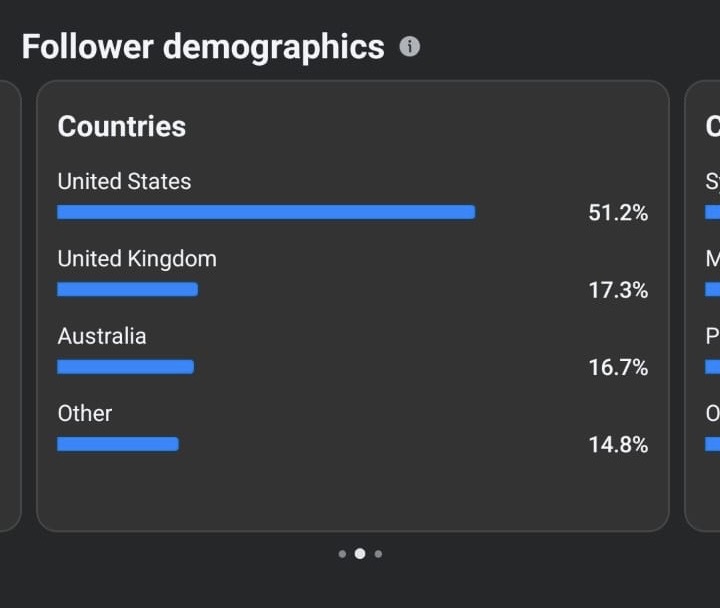720x608 pixels.
Task: Select the middle active carousel dot
Action: click(x=360, y=554)
